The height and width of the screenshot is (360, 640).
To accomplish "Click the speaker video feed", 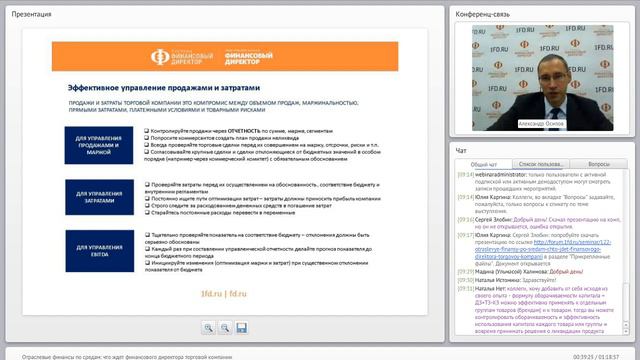I will pos(542,78).
